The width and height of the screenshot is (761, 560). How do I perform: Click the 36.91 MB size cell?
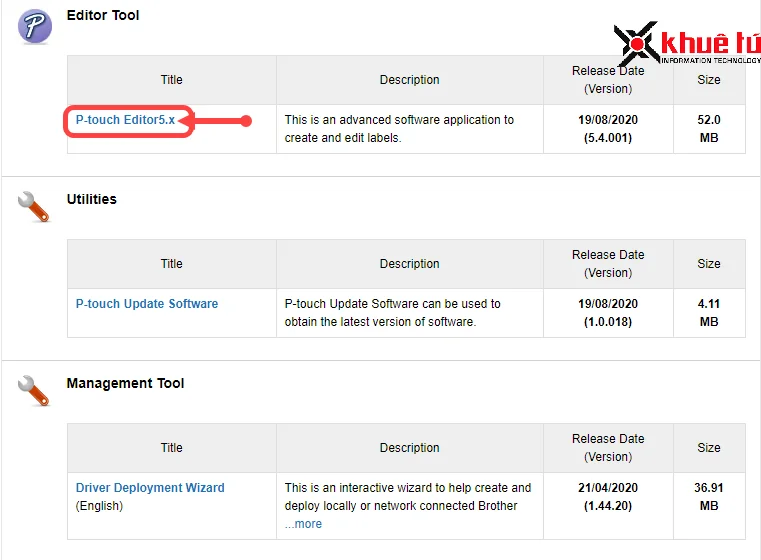709,497
